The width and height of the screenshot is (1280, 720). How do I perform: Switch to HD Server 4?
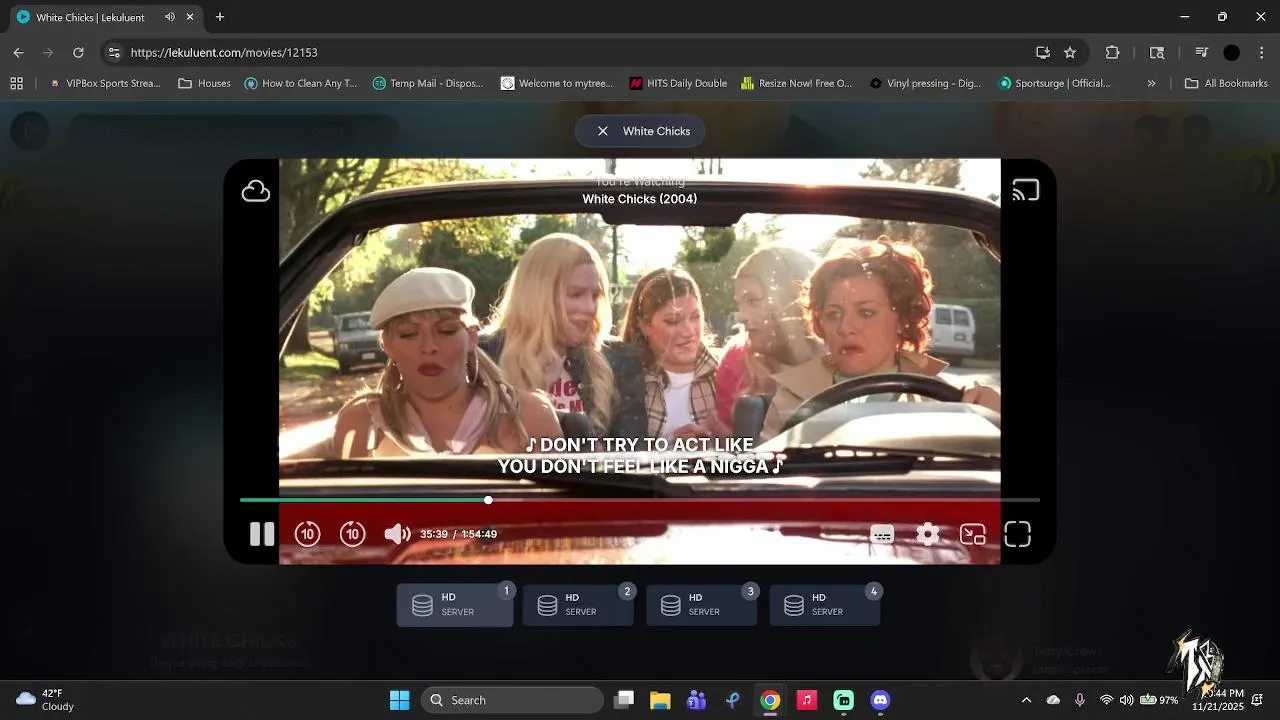click(825, 605)
